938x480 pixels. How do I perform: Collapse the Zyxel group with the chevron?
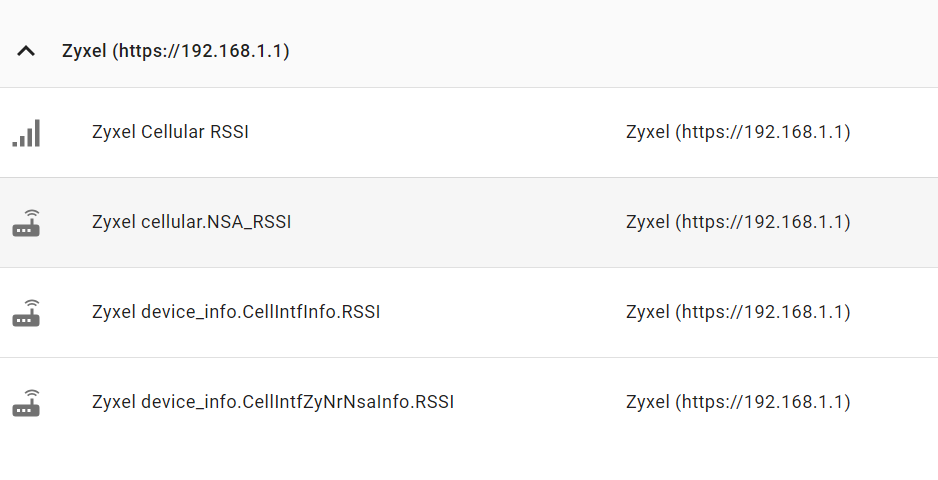[x=26, y=51]
